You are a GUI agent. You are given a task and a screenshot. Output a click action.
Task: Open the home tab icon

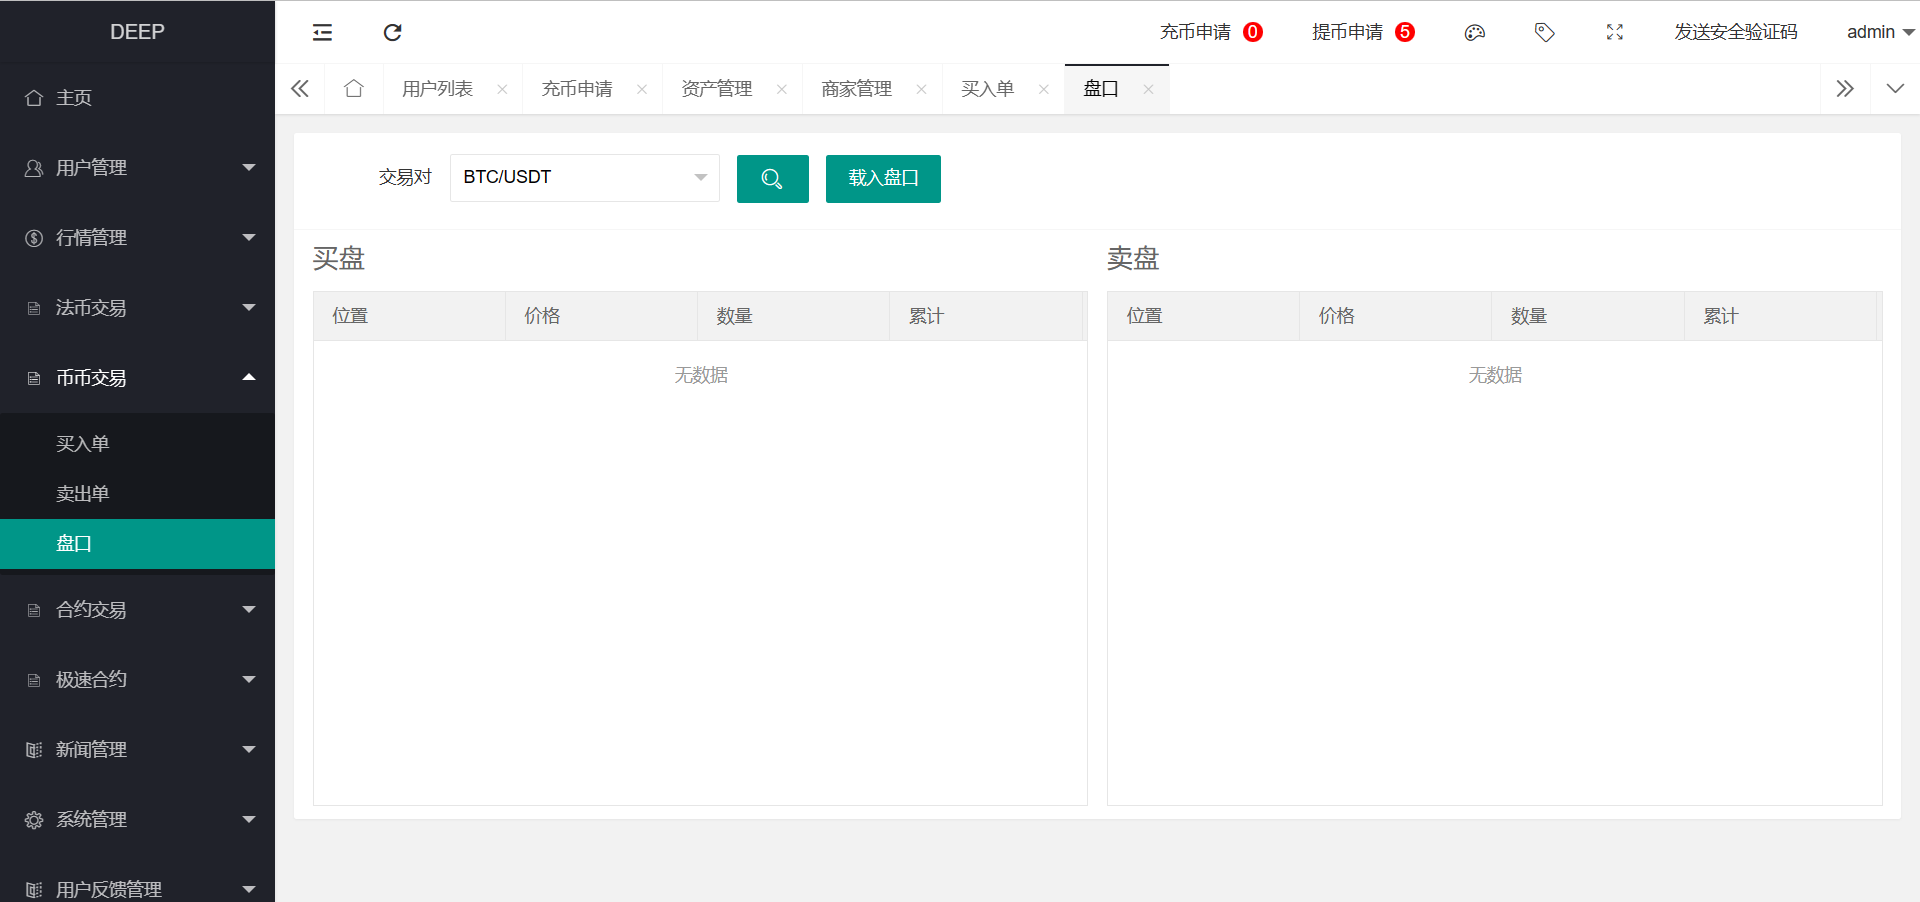tap(354, 88)
